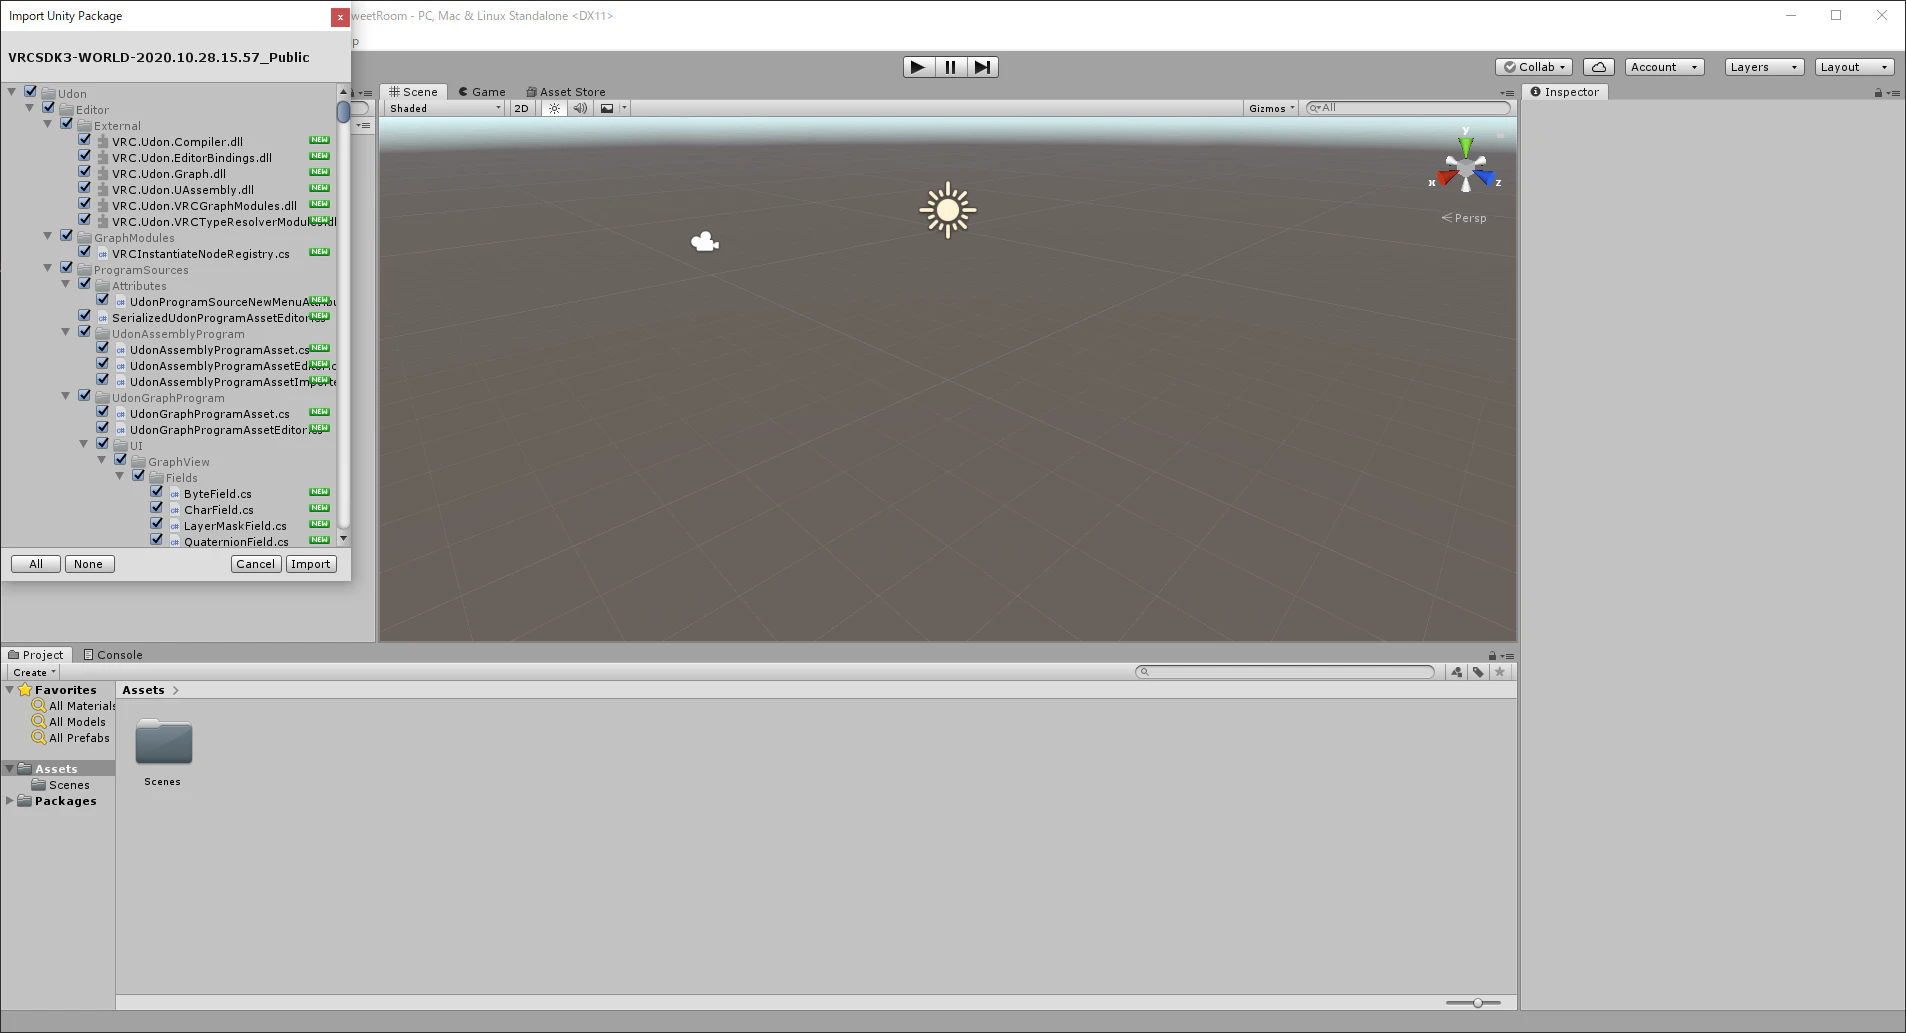Collapse the ProgramSources folder
The height and width of the screenshot is (1033, 1906).
click(x=48, y=268)
